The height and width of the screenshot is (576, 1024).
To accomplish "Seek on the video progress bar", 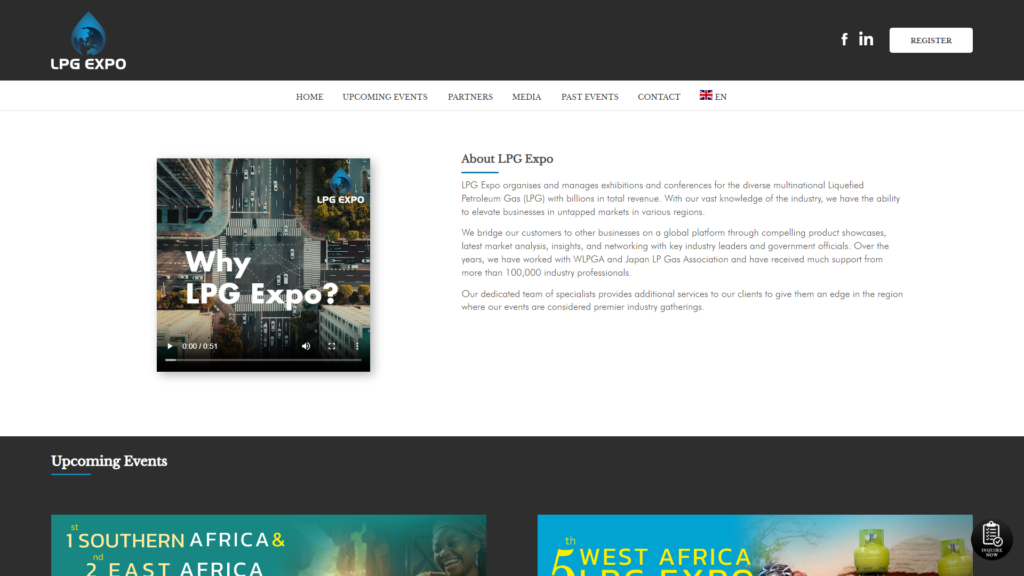I will (263, 360).
